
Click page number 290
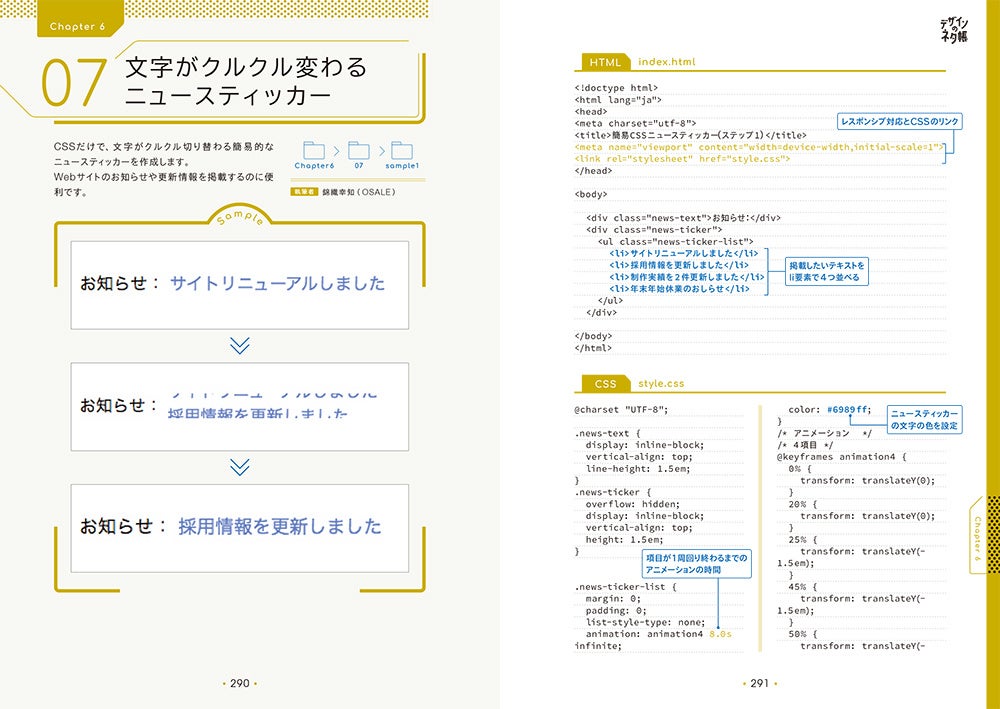[x=240, y=683]
